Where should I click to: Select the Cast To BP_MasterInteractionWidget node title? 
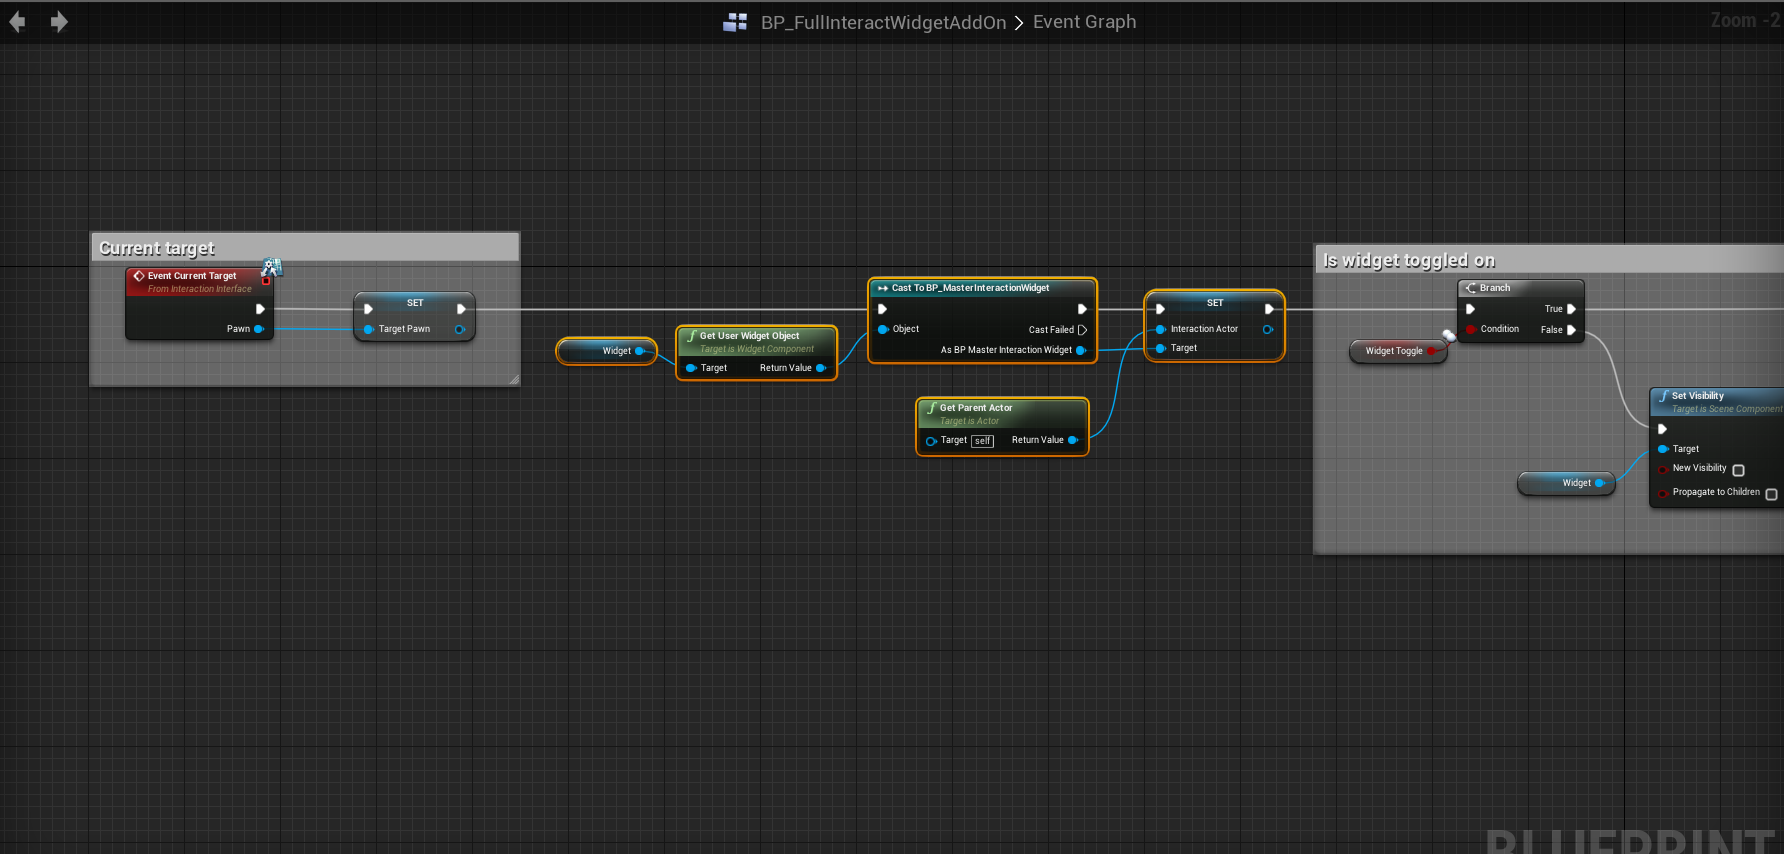[970, 288]
